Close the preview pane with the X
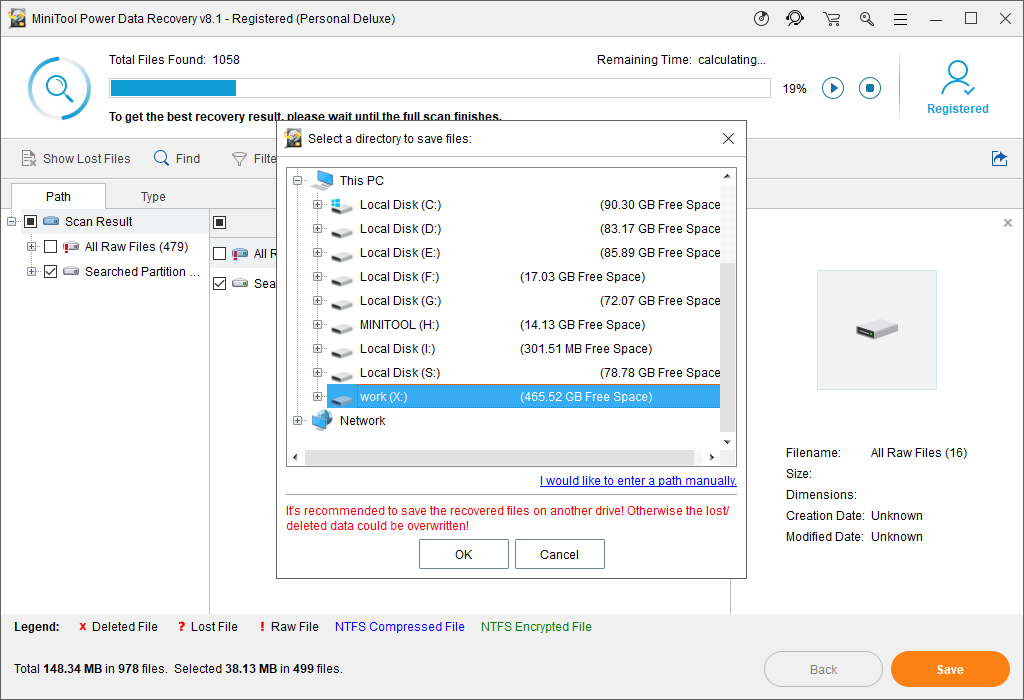The image size is (1024, 700). pos(1008,223)
